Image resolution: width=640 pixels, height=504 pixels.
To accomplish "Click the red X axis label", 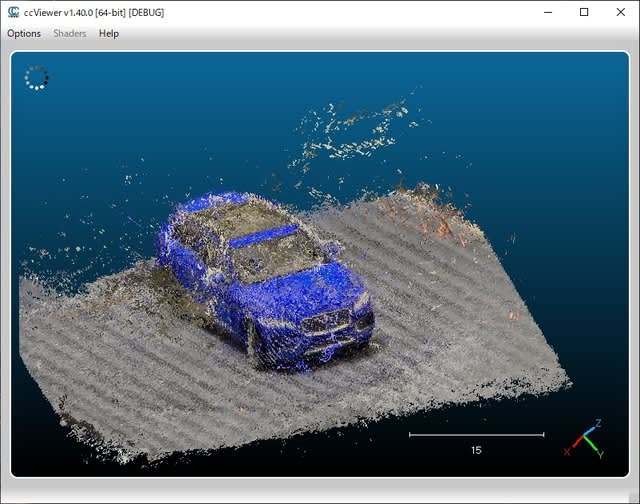I will 567,452.
